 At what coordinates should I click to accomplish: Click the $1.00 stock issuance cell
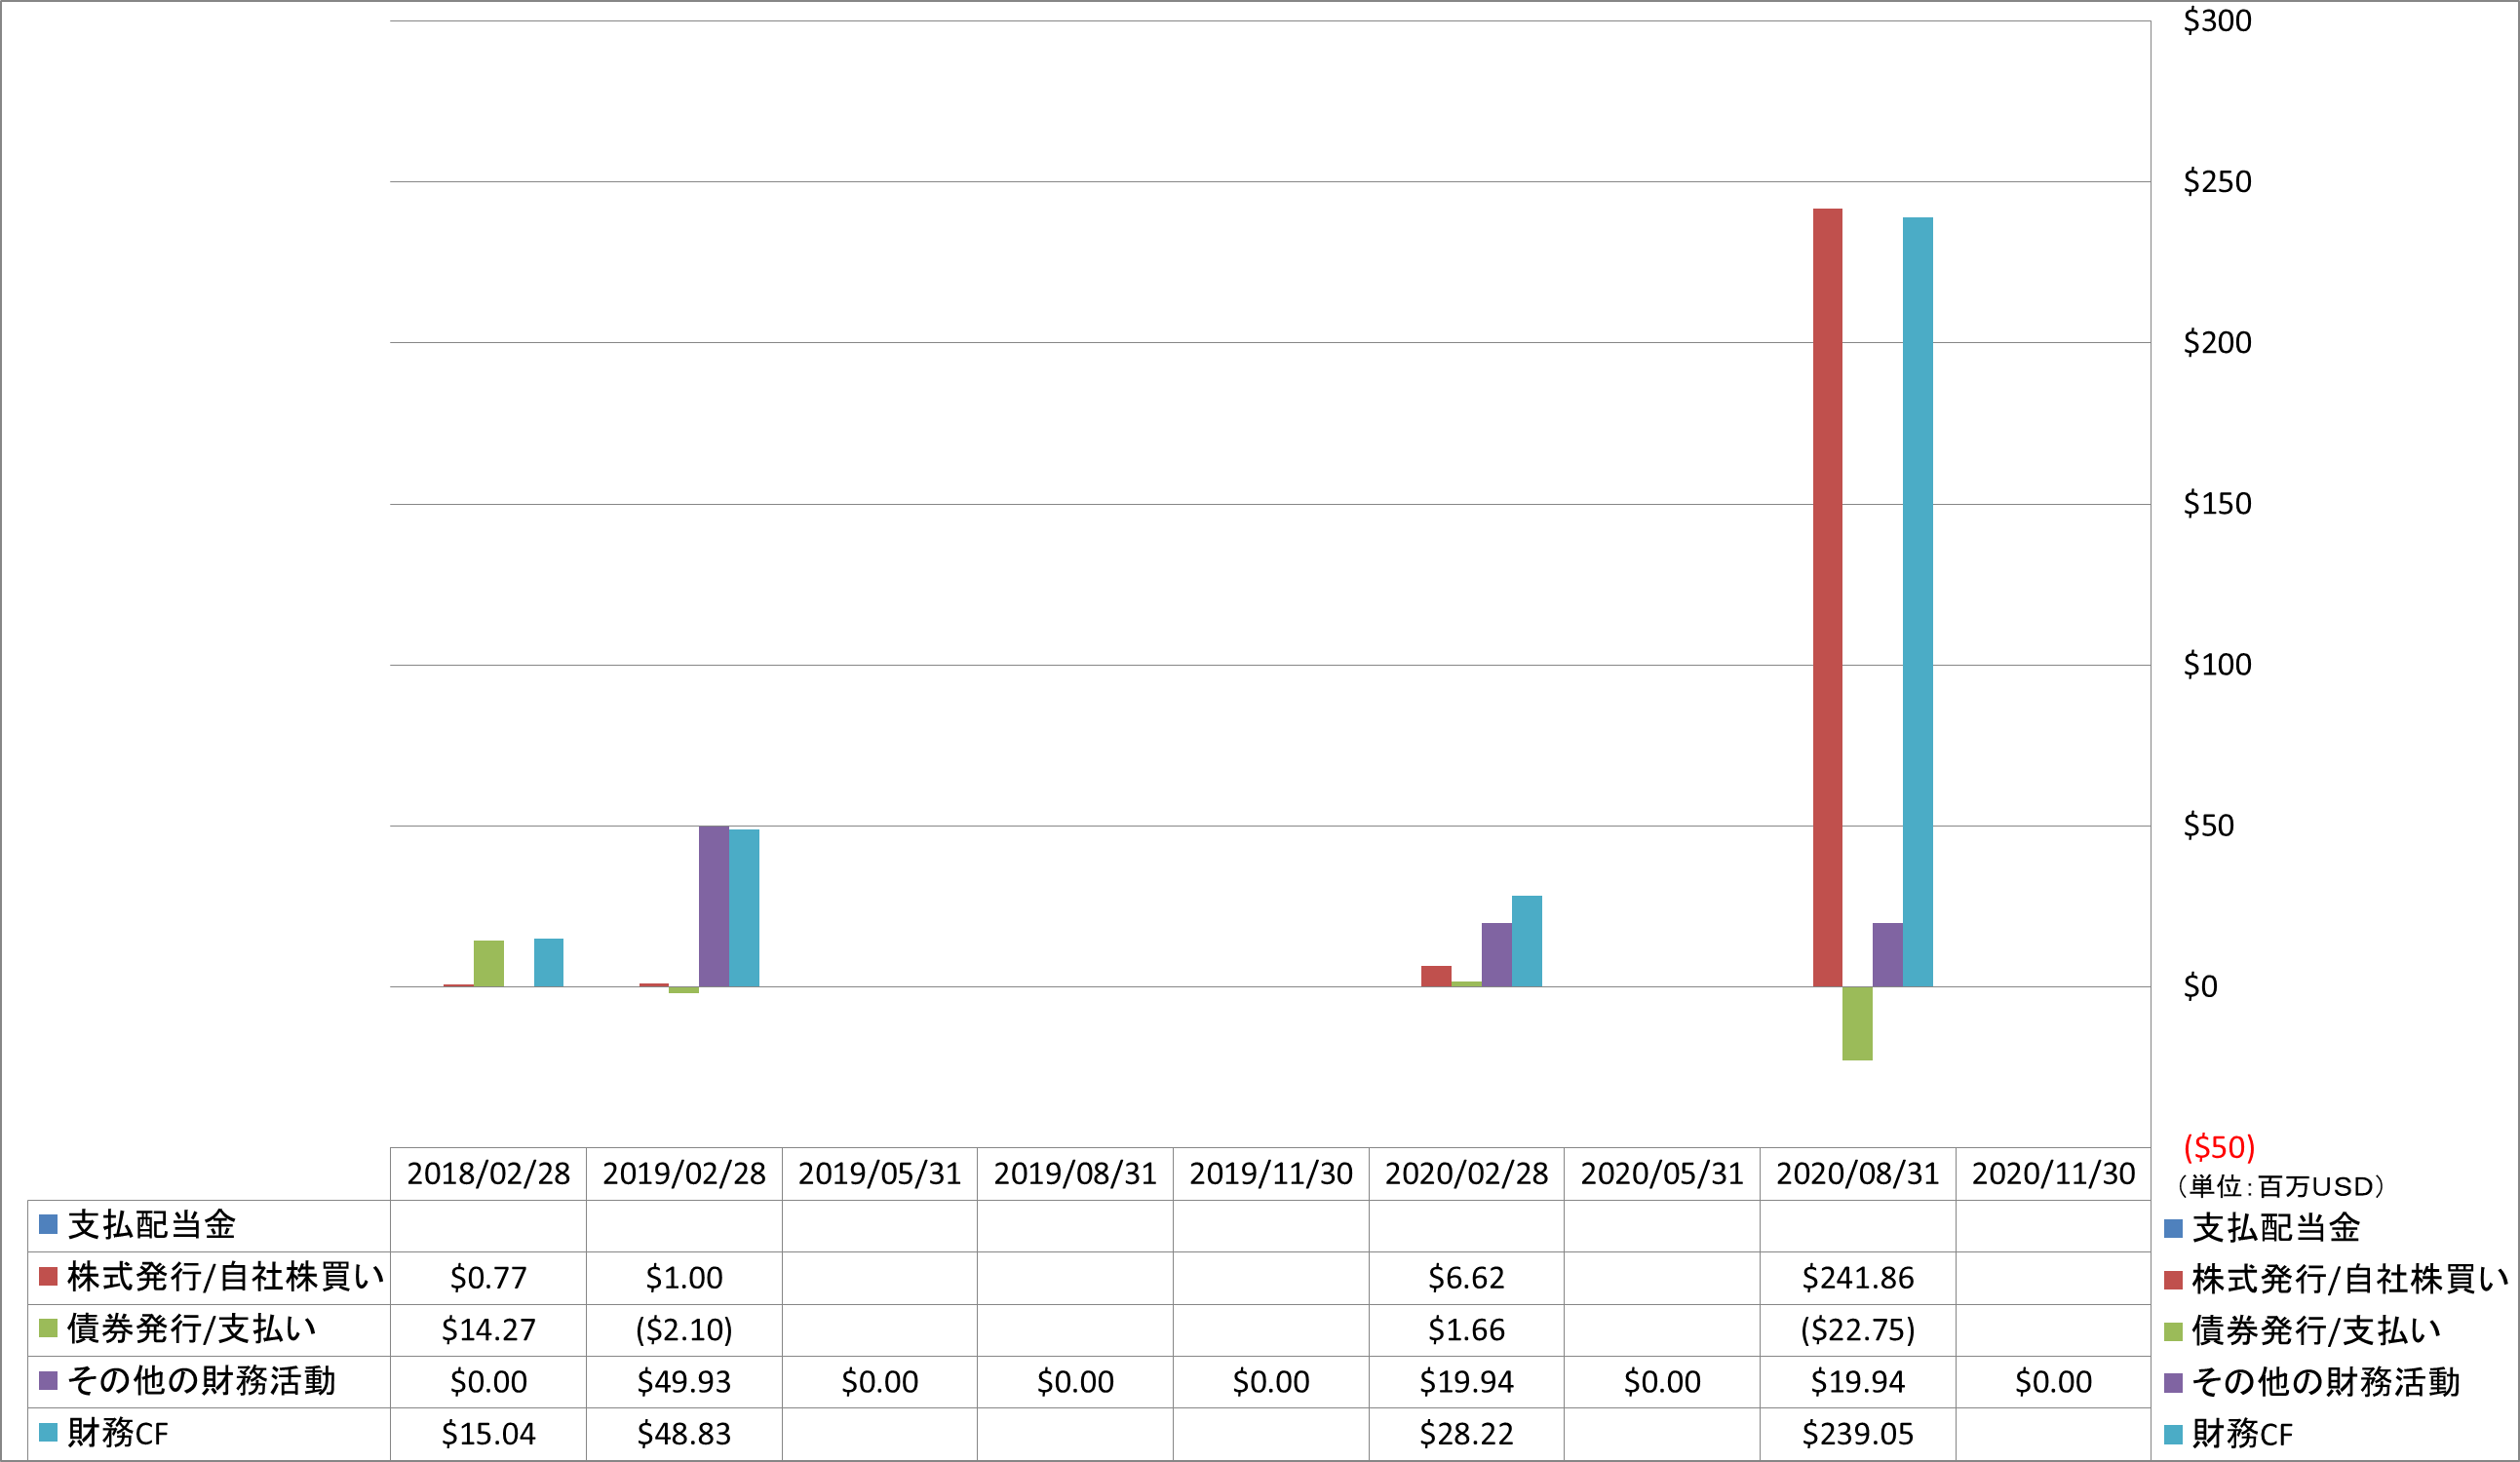coord(684,1278)
